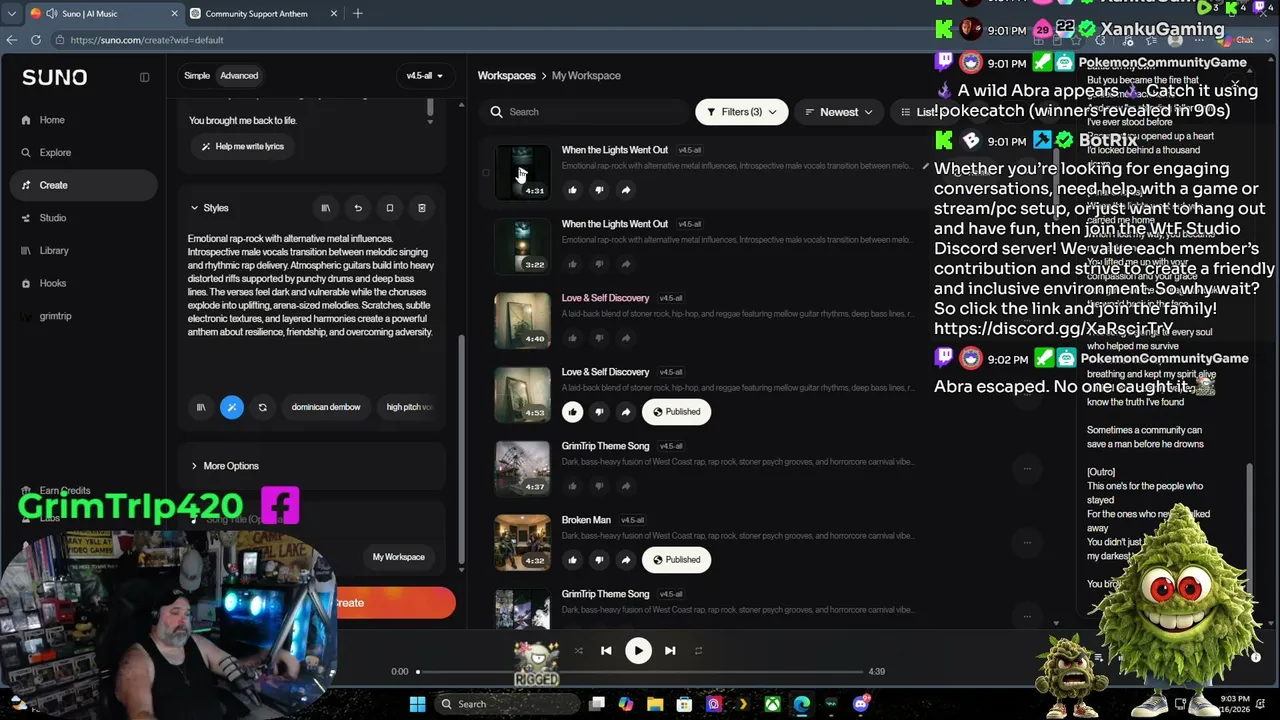Dislike the 4:53 Love & Self Discovery
The image size is (1280, 720).
click(x=599, y=412)
